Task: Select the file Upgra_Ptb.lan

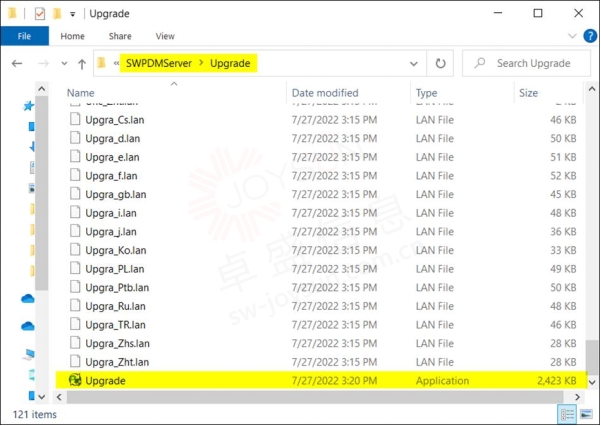Action: click(117, 288)
